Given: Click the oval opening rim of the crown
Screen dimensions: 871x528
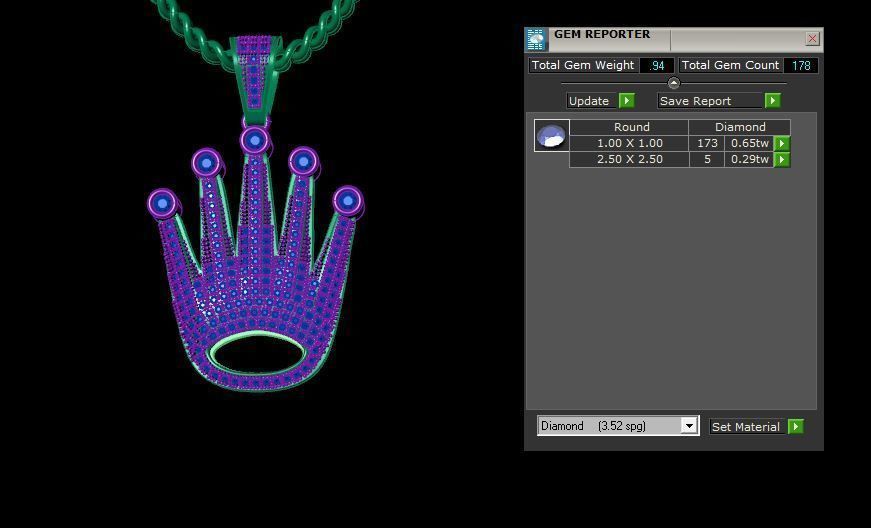Looking at the screenshot, I should (256, 354).
